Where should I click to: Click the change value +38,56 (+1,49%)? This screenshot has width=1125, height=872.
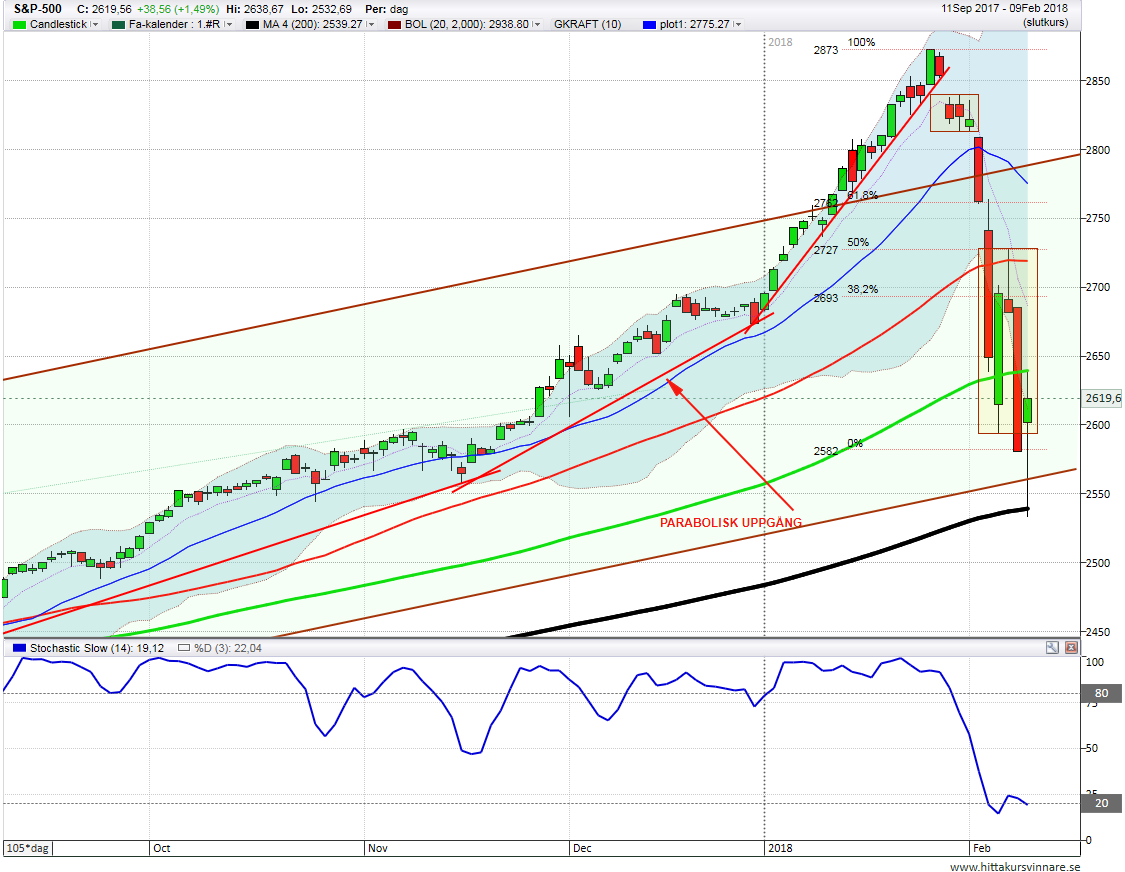click(x=177, y=9)
